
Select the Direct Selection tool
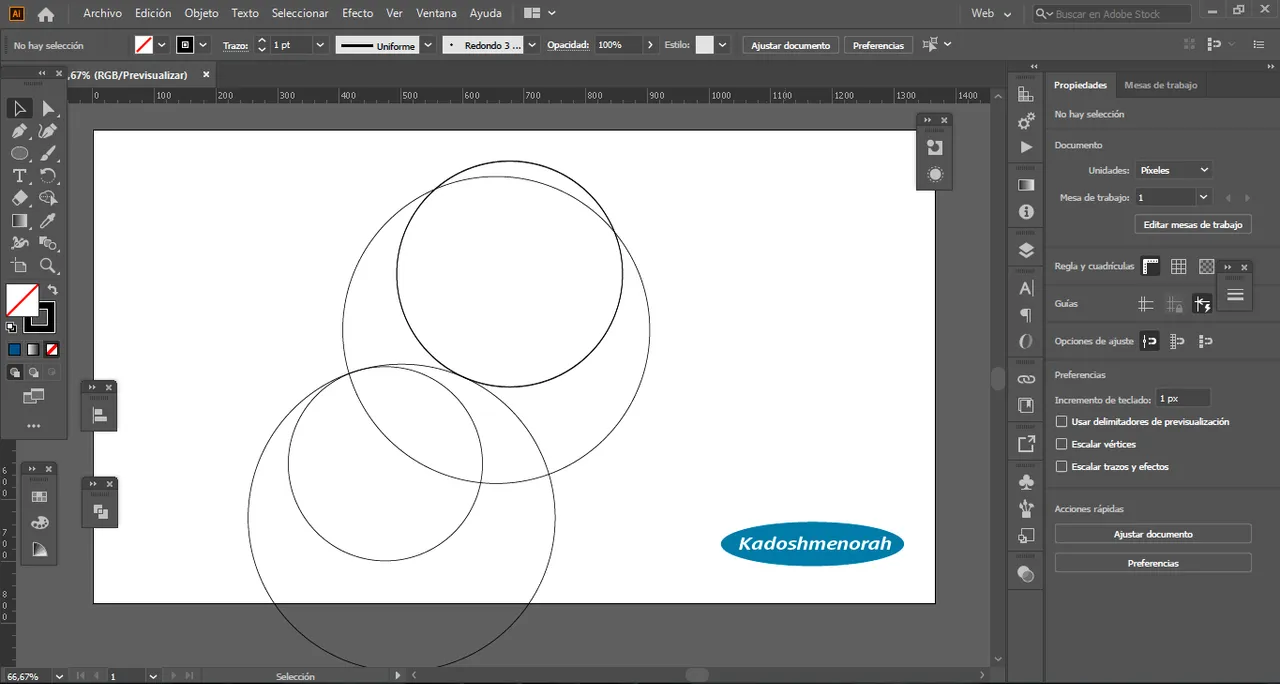[48, 109]
